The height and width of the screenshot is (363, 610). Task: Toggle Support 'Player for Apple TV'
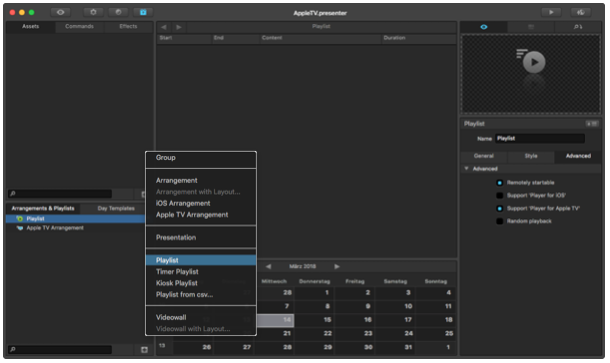pyautogui.click(x=500, y=209)
